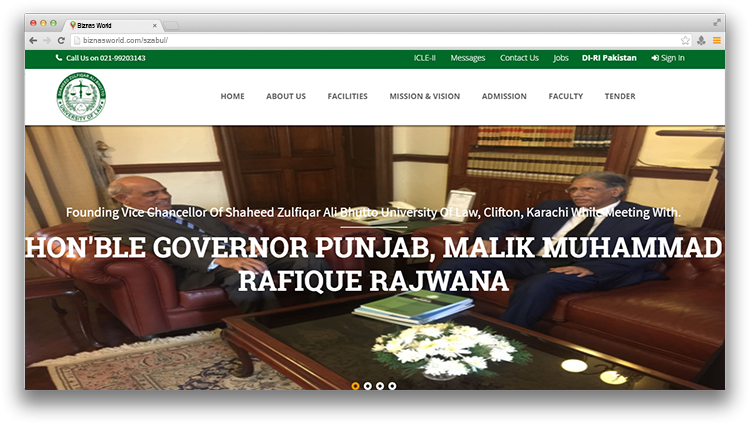Expand the Facilities navigation menu

coord(347,96)
